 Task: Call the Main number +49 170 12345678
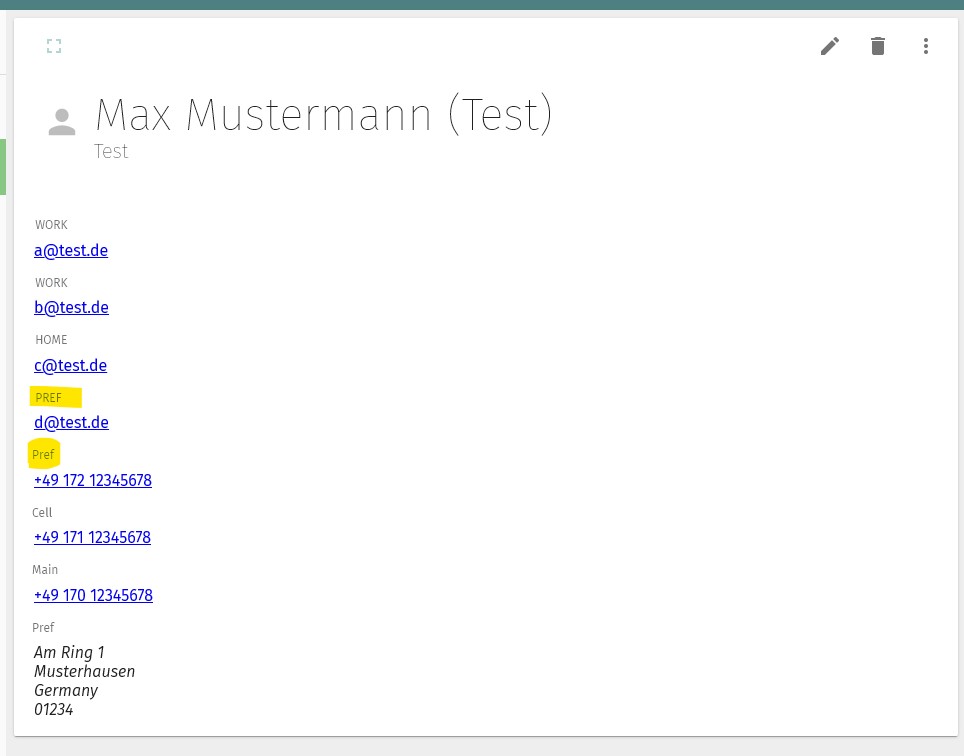pyautogui.click(x=93, y=595)
